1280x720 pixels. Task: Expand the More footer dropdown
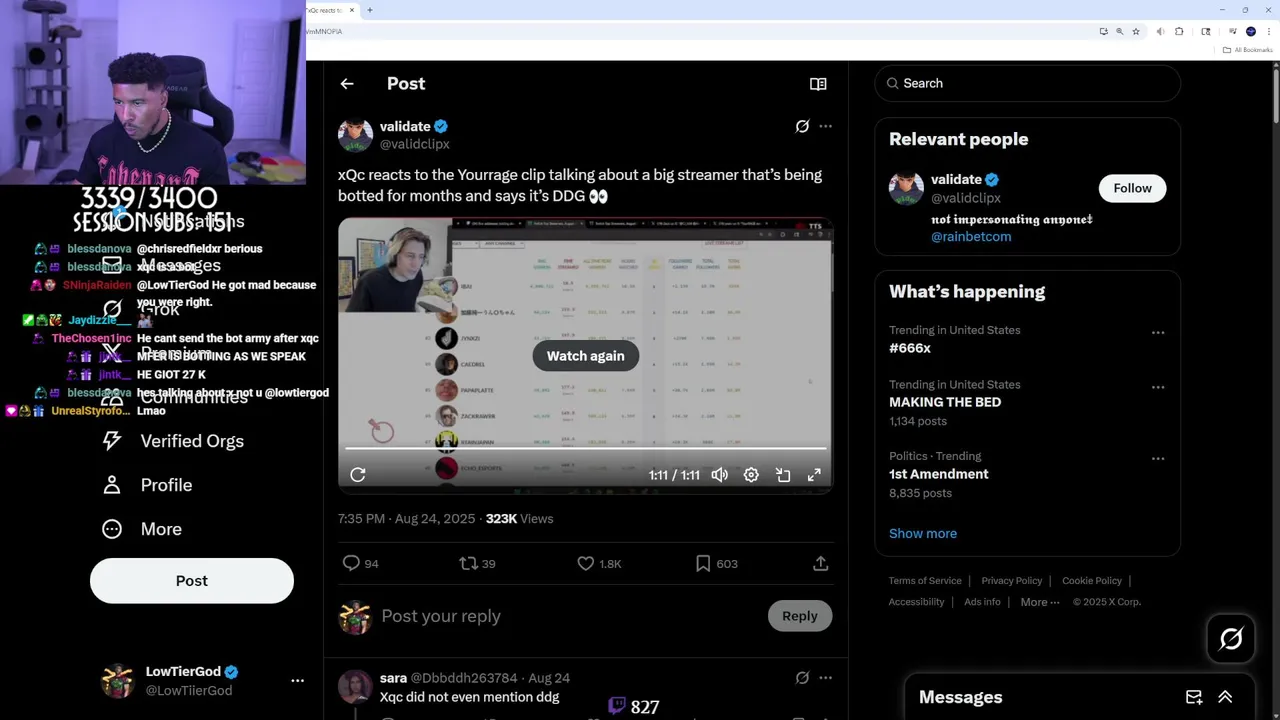(1041, 602)
